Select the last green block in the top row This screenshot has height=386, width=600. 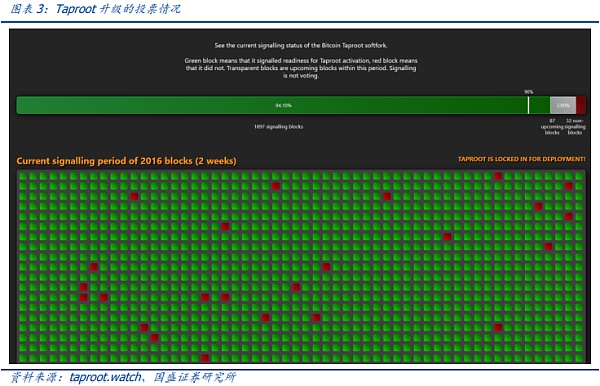point(579,176)
